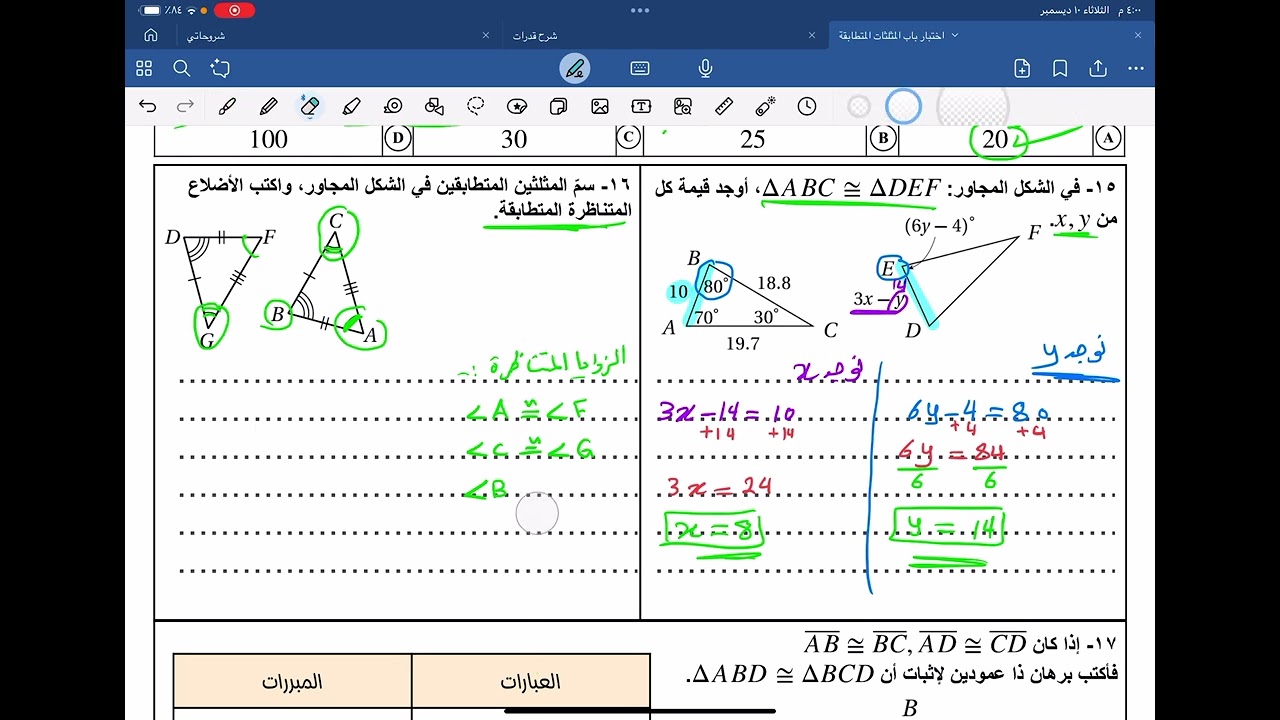The height and width of the screenshot is (720, 1280).
Task: Switch to the شروحاتي tab
Action: [206, 35]
